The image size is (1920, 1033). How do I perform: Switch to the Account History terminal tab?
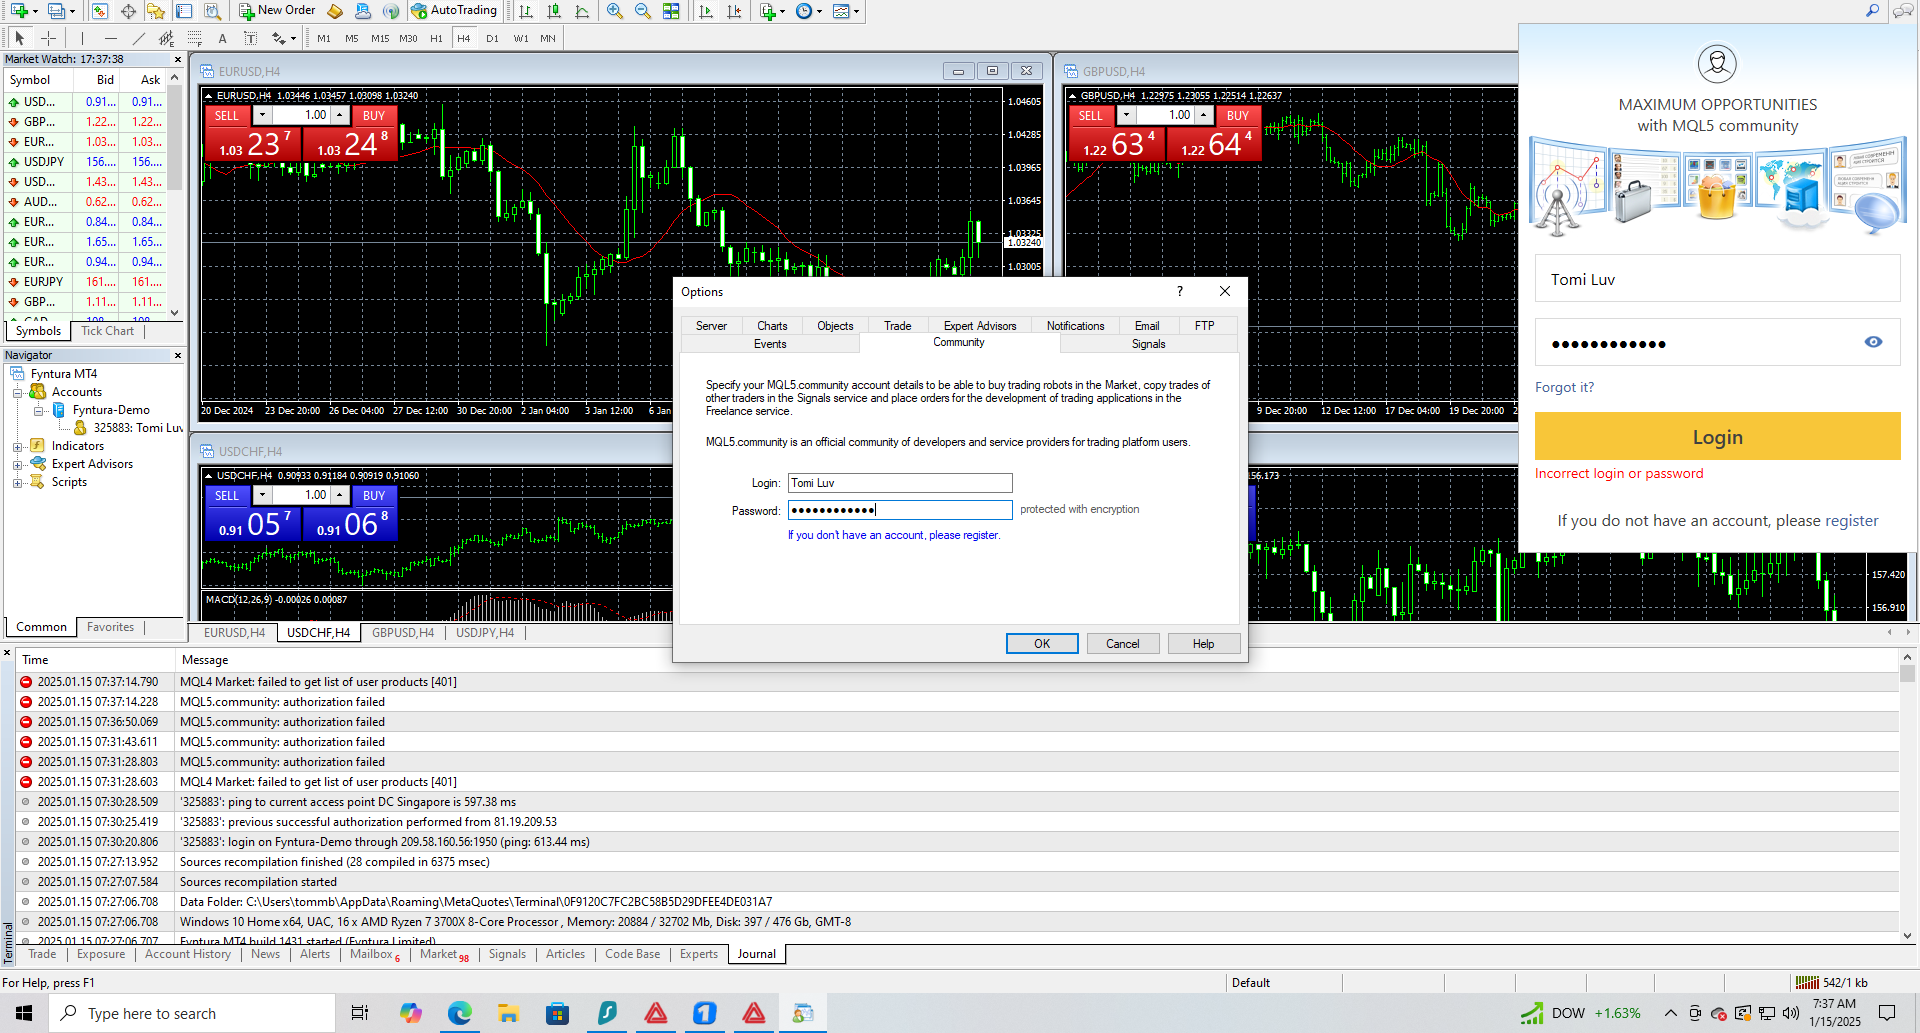[x=188, y=954]
